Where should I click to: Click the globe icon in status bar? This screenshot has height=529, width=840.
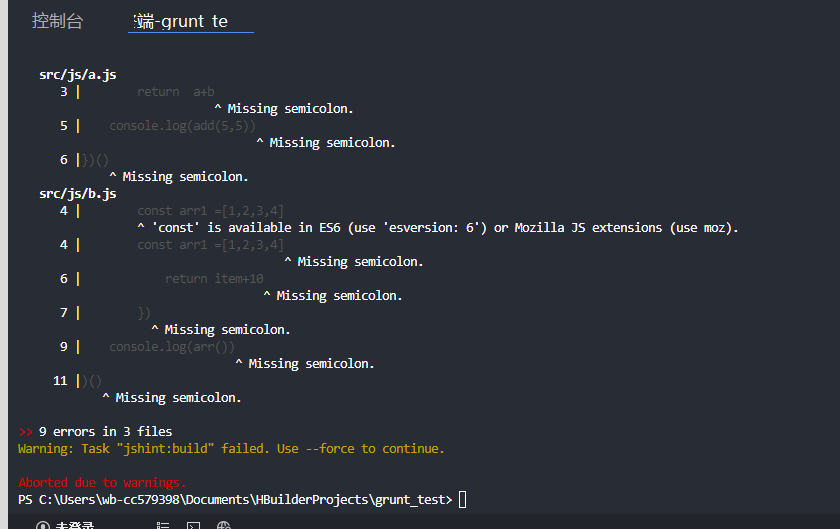(x=224, y=525)
